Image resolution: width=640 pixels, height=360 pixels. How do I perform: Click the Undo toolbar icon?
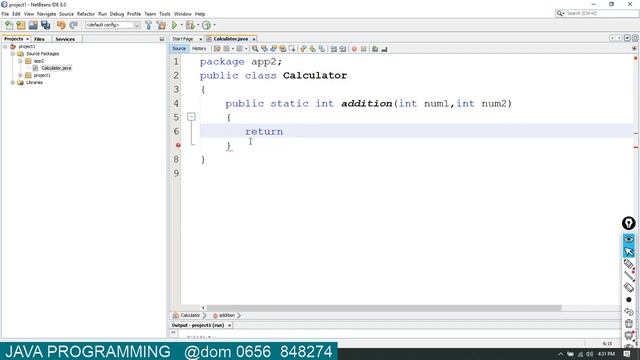click(x=61, y=25)
